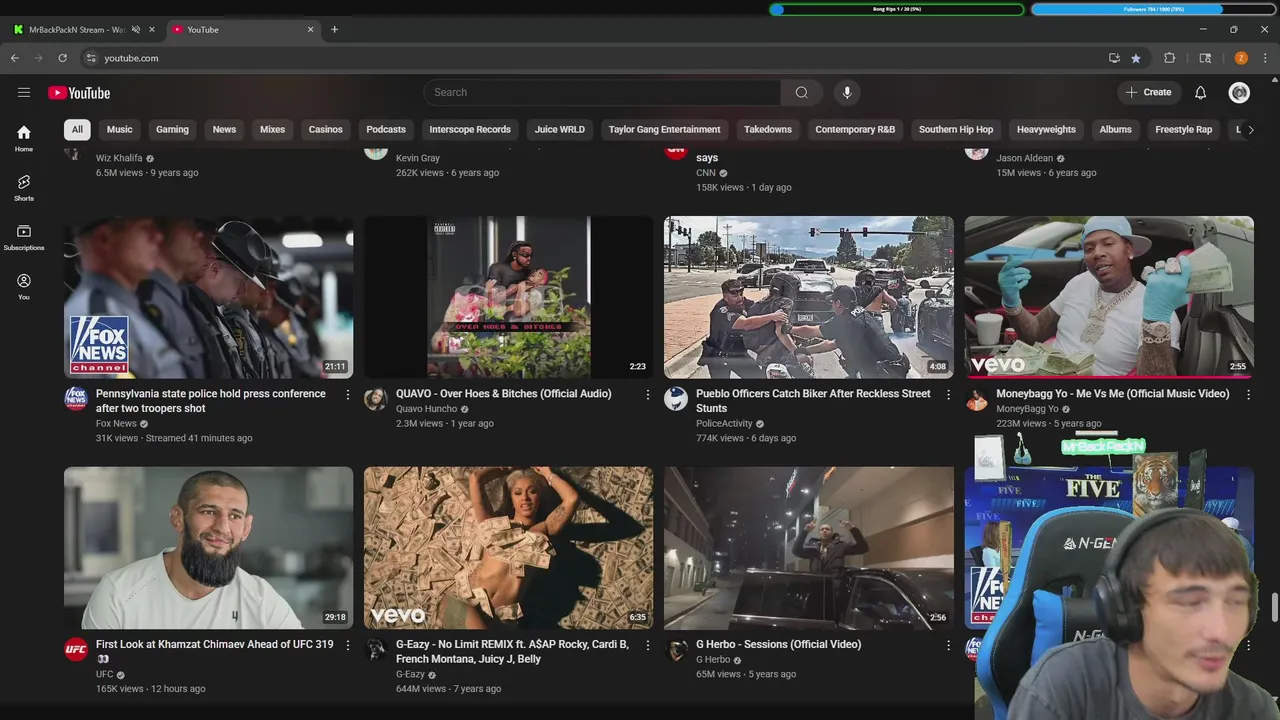
Task: Open options menu for the QUAVO video
Action: [x=648, y=395]
